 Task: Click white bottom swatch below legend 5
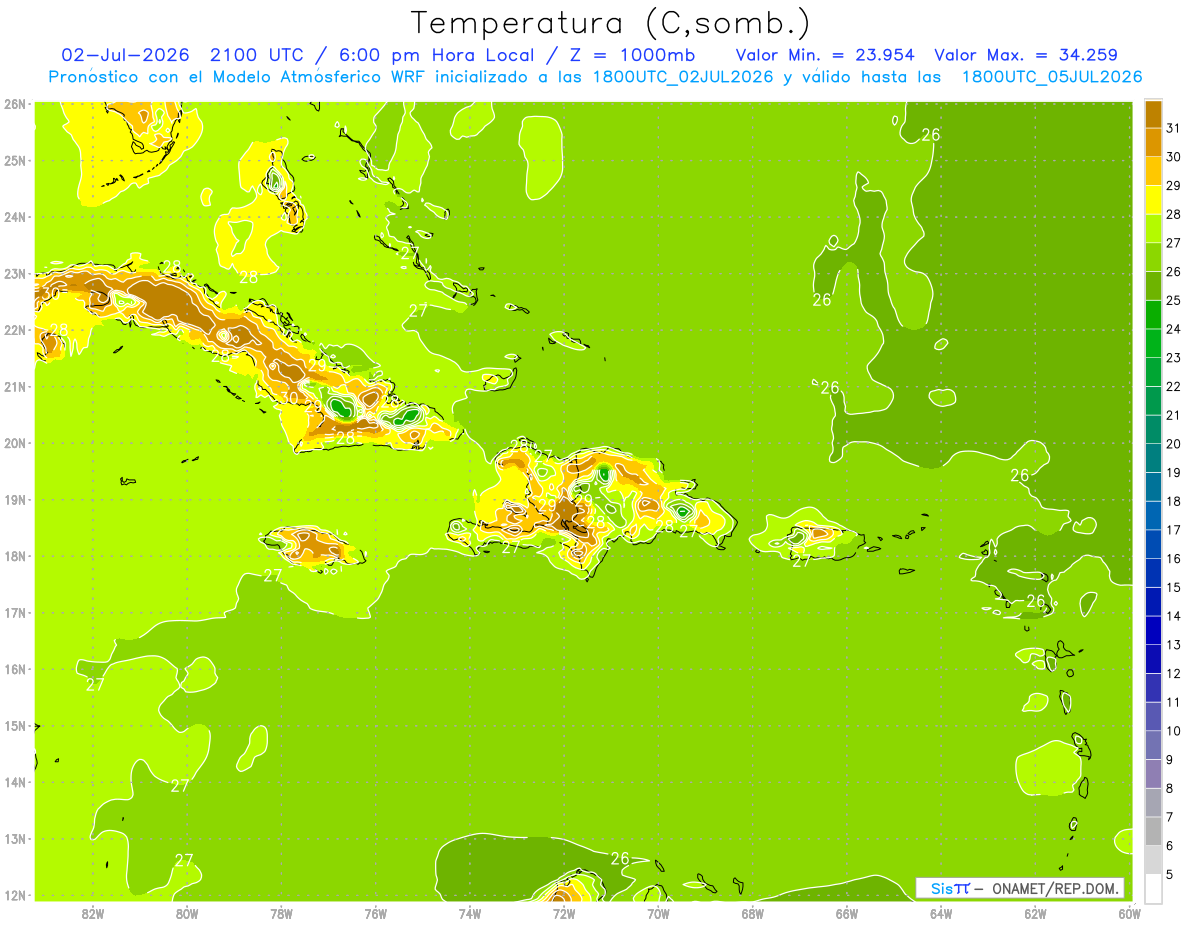point(1153,889)
